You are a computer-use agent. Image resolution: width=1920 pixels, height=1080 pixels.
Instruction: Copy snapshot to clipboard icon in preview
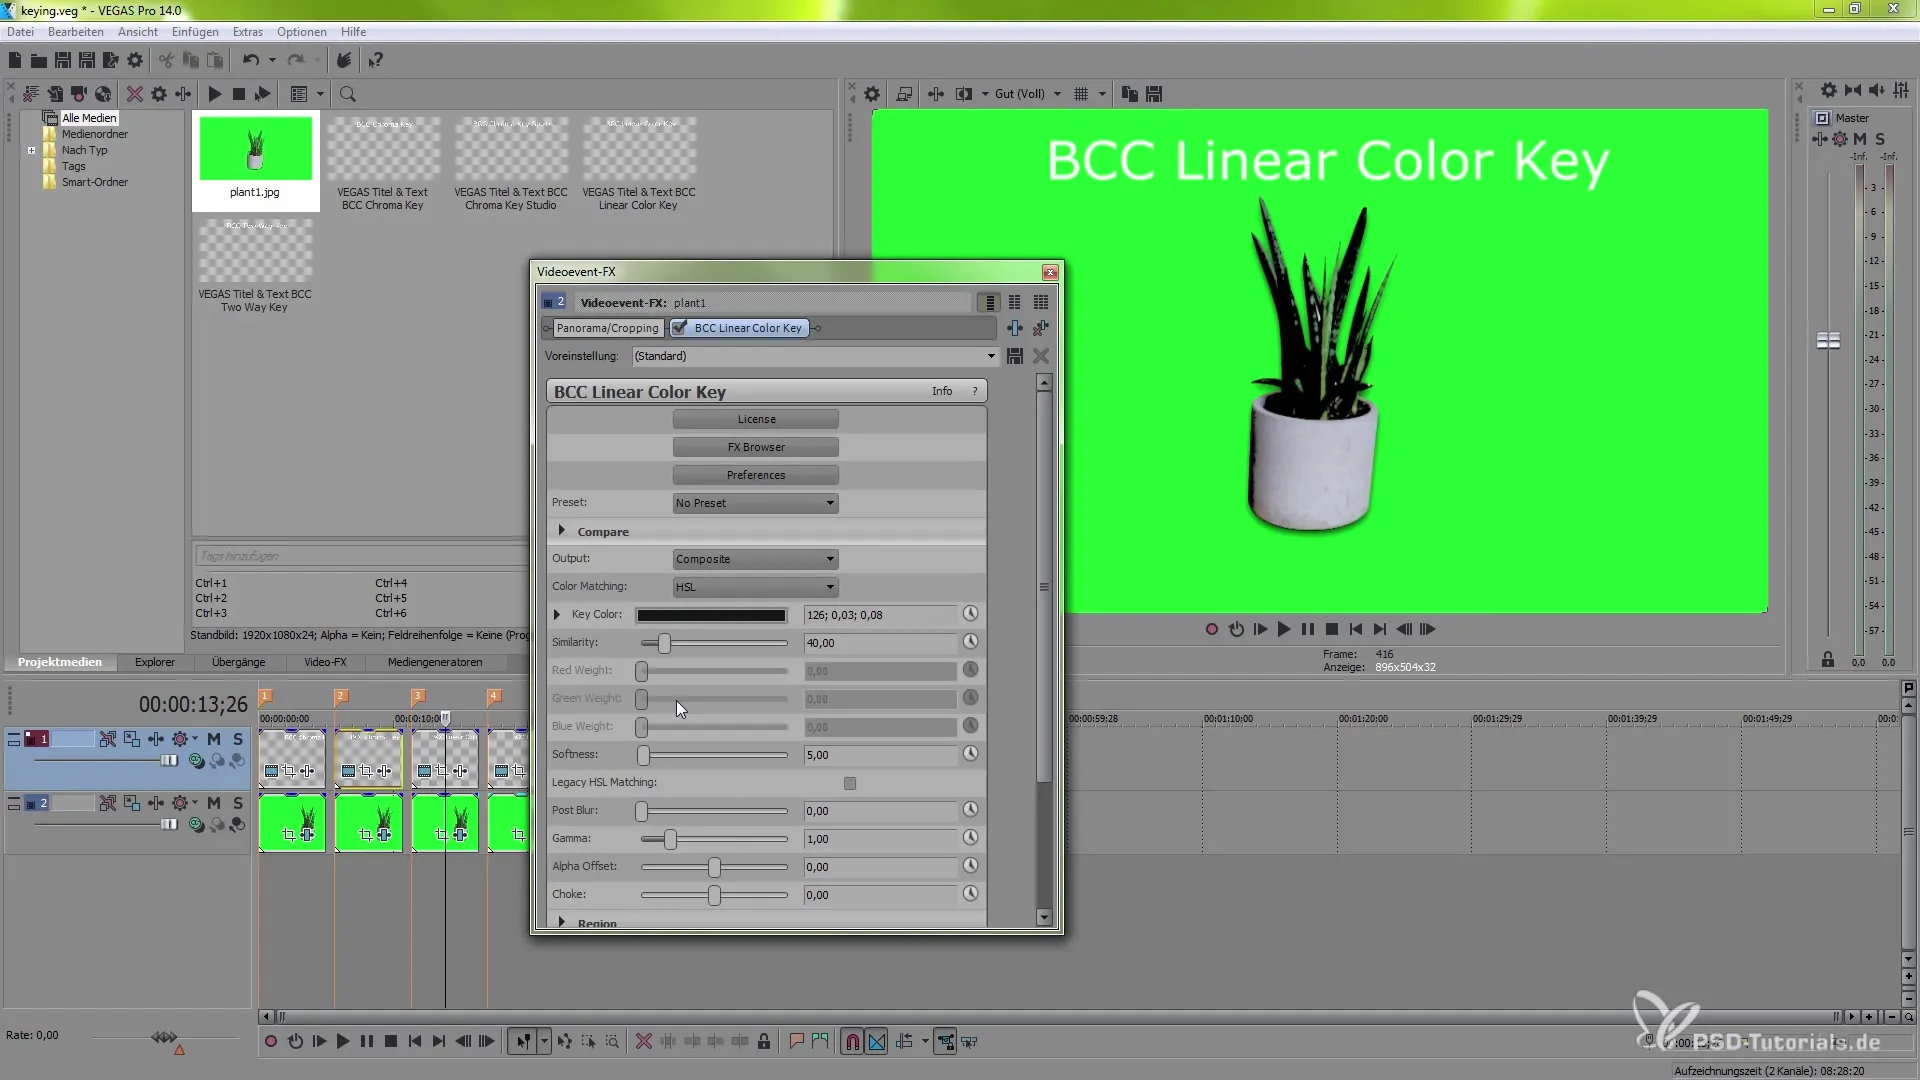[1130, 94]
